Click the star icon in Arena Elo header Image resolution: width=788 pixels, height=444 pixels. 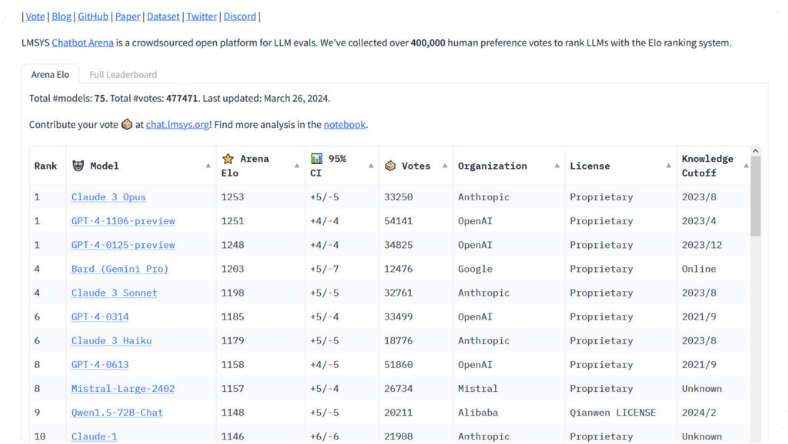coord(228,159)
